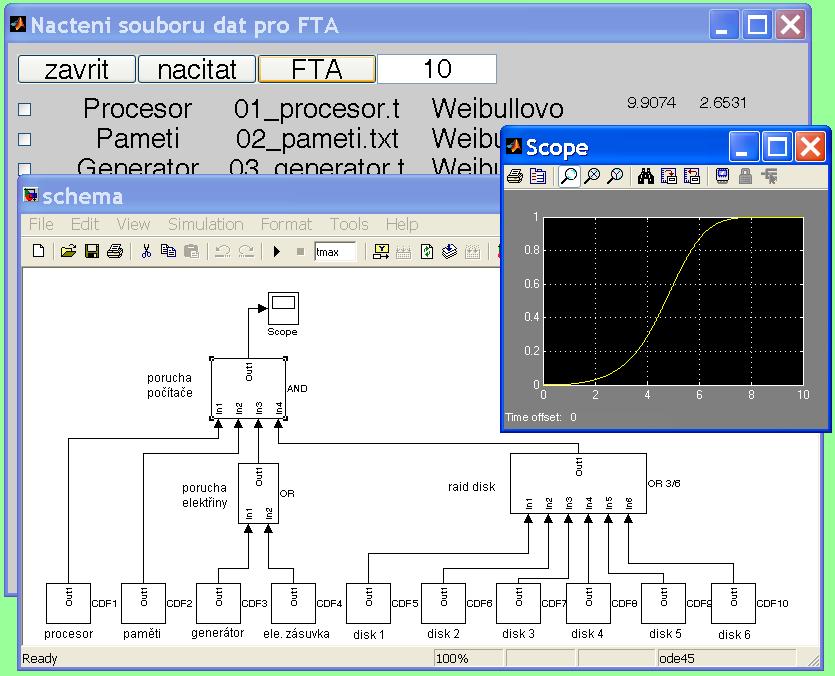Select the disk 6 CDF10 block
The width and height of the screenshot is (835, 676).
pos(733,604)
